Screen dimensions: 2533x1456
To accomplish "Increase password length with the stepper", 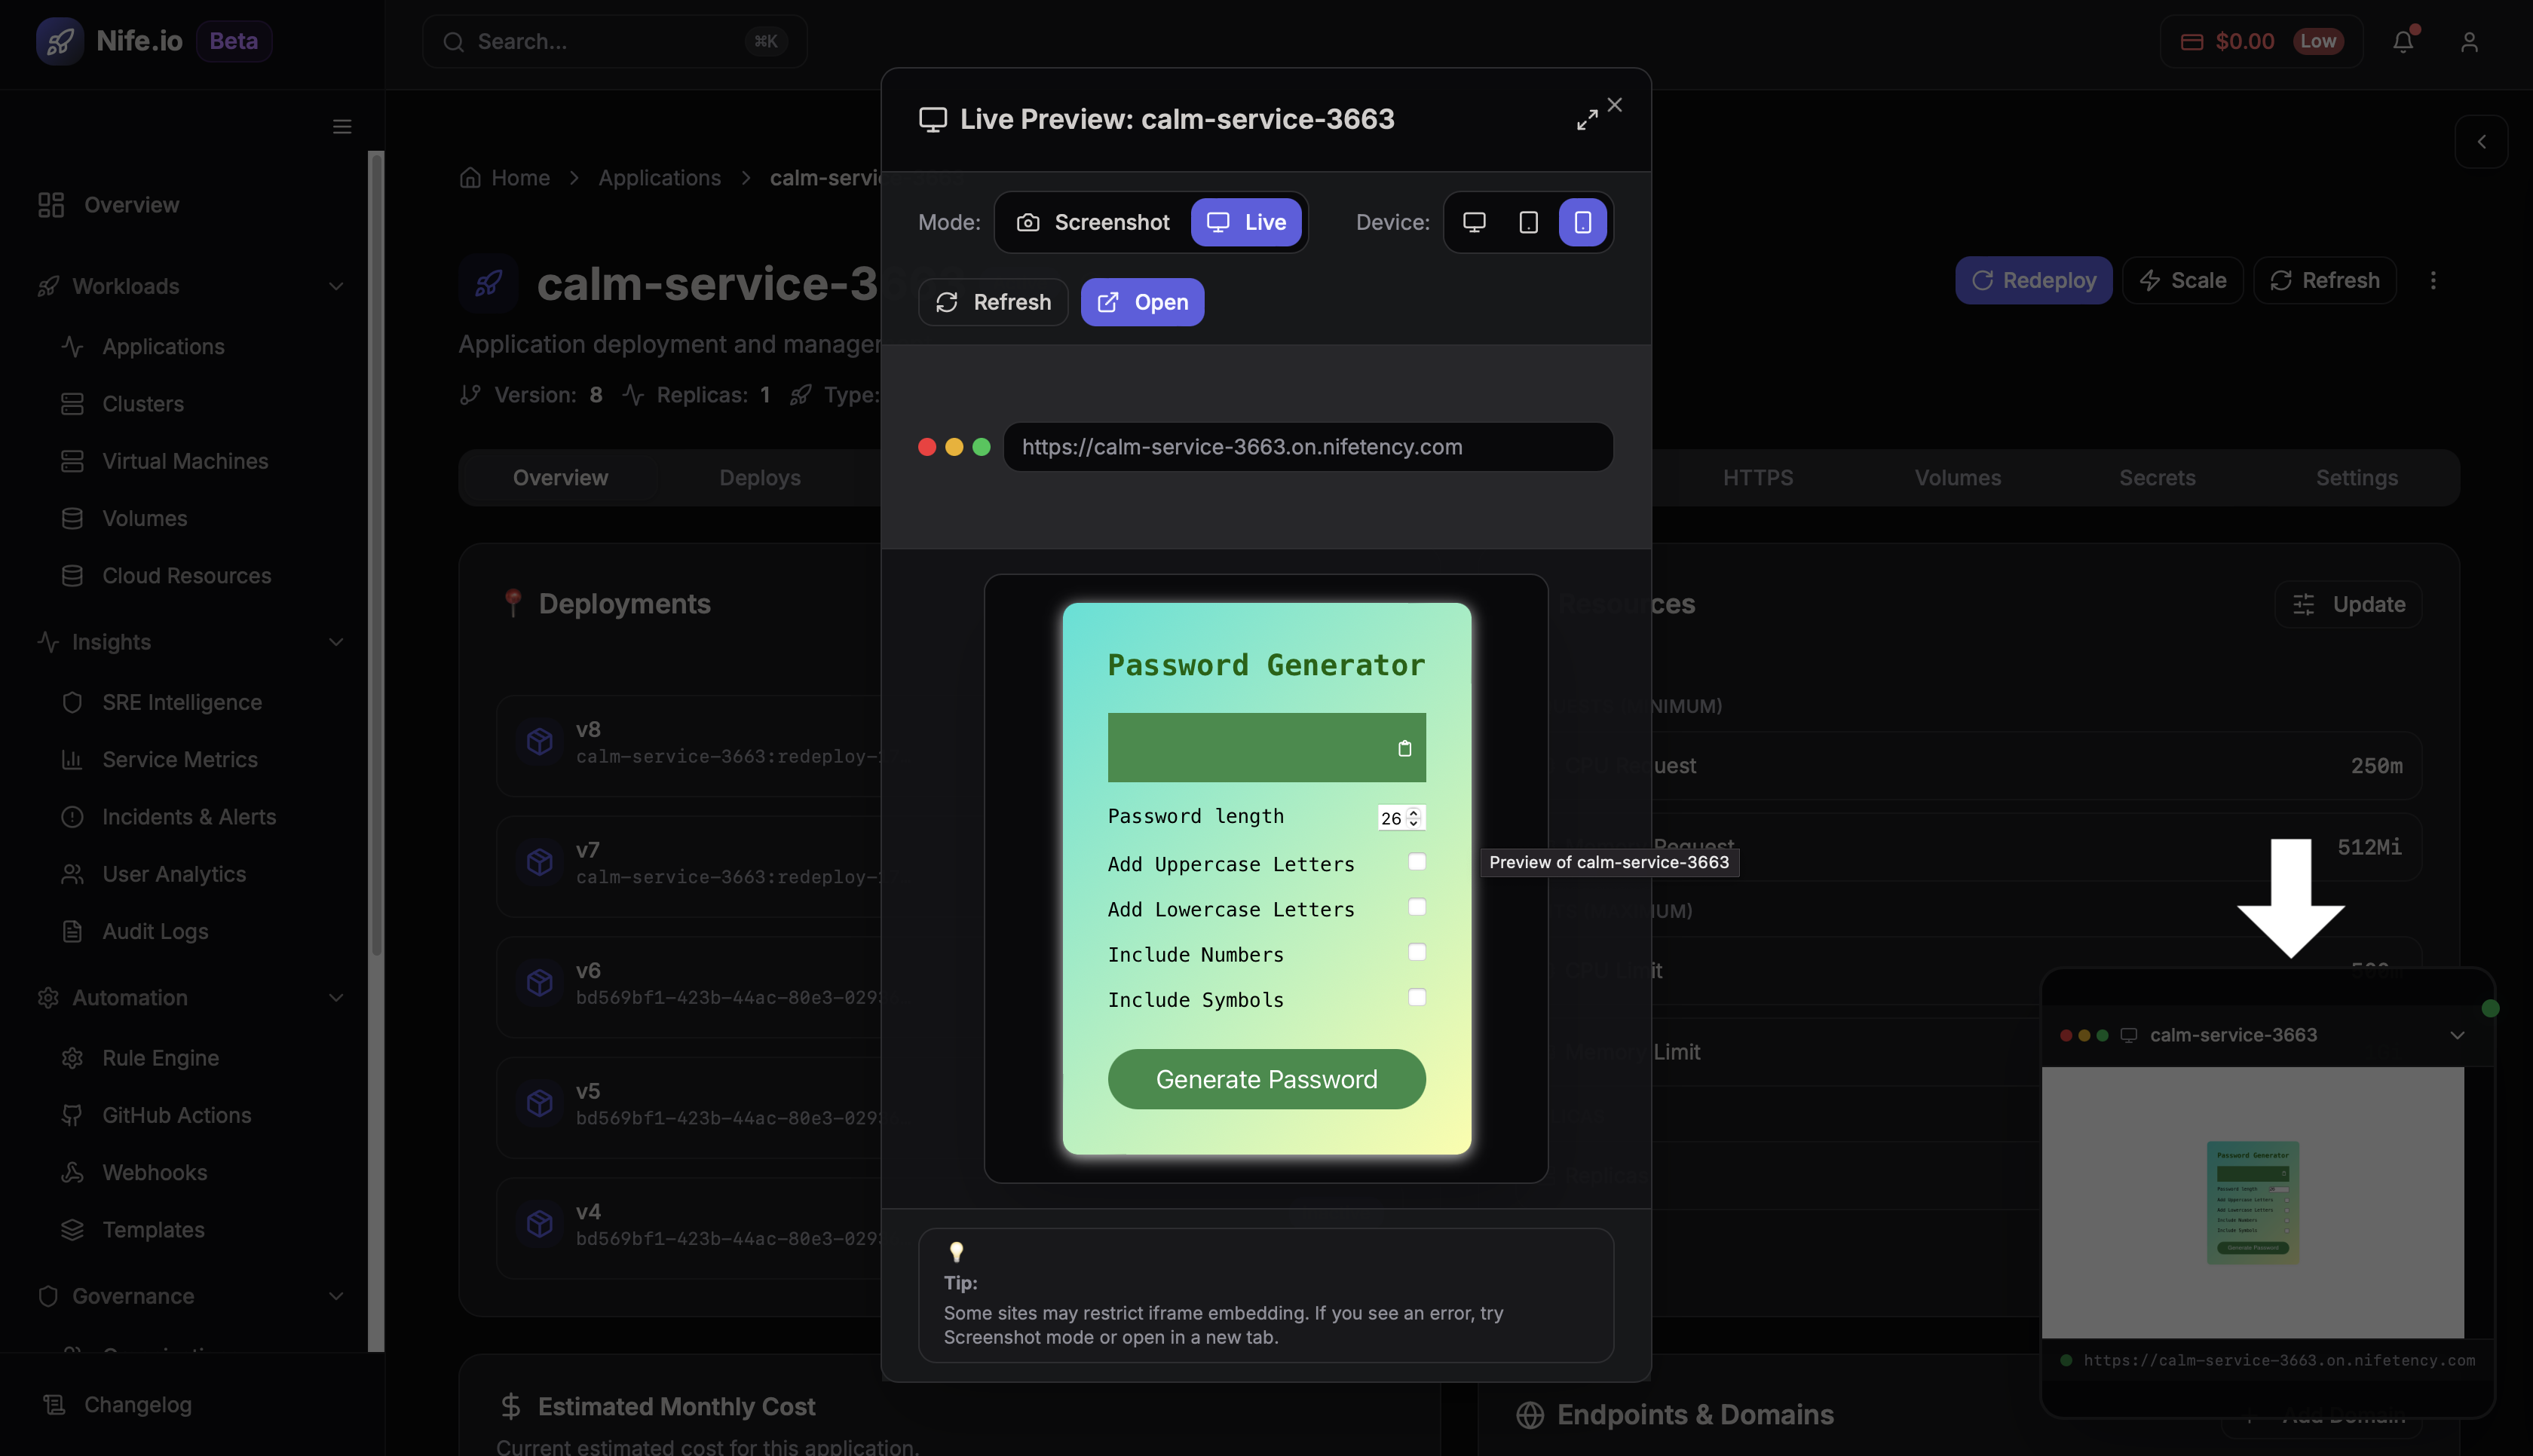I will tap(1413, 811).
